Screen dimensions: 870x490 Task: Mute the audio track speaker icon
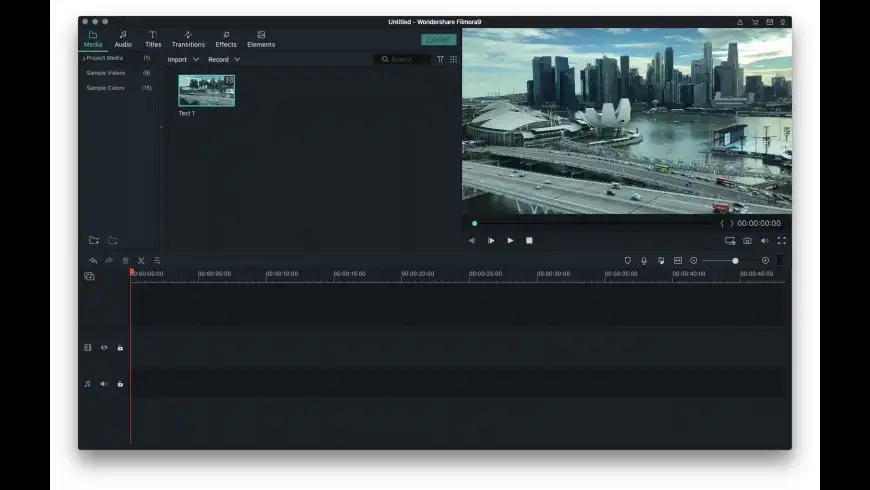pyautogui.click(x=104, y=384)
